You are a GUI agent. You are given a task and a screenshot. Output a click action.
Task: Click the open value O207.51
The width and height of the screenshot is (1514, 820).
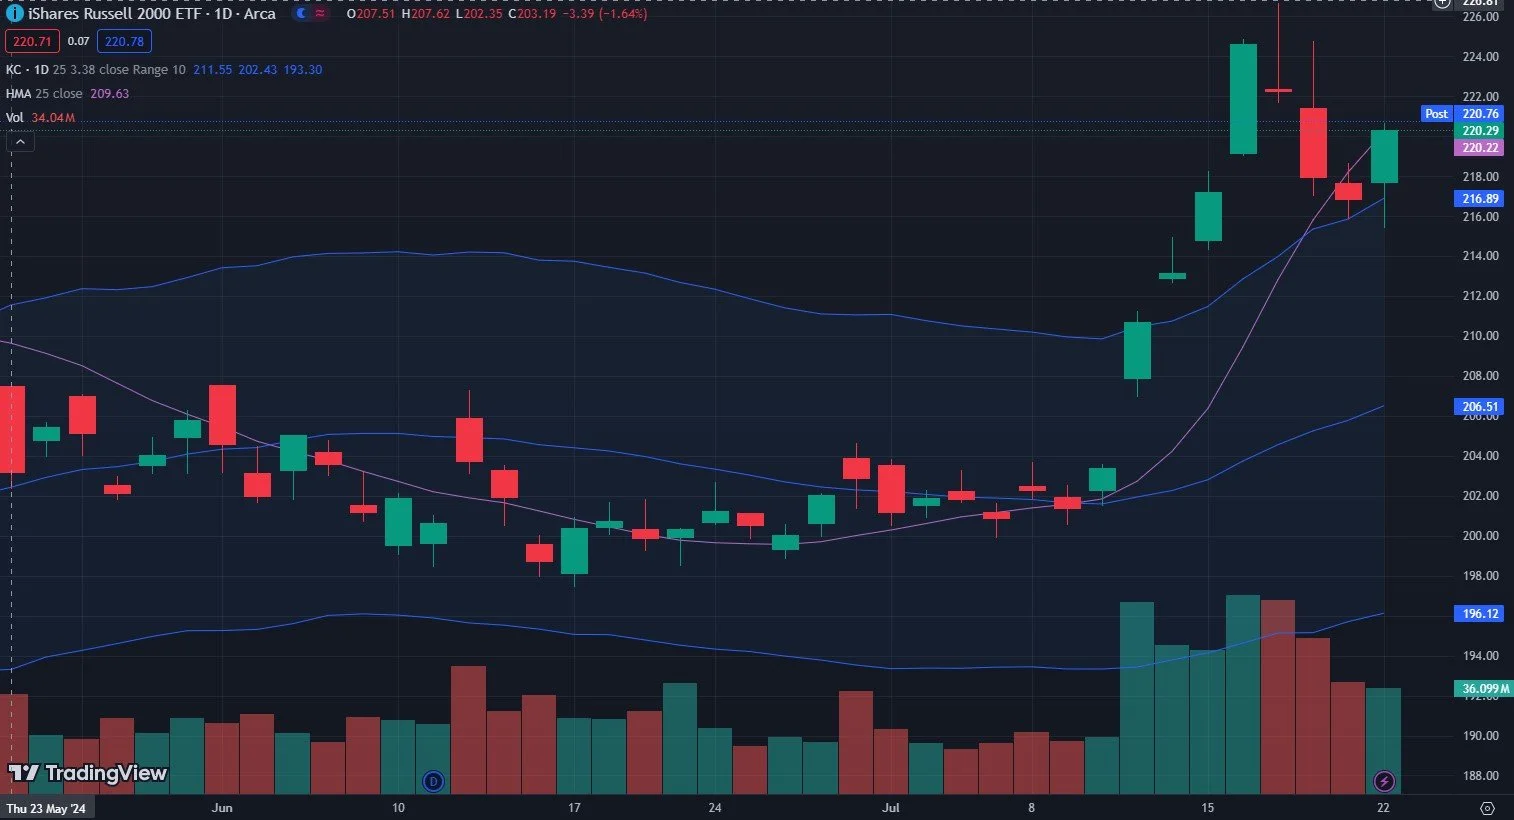[371, 14]
